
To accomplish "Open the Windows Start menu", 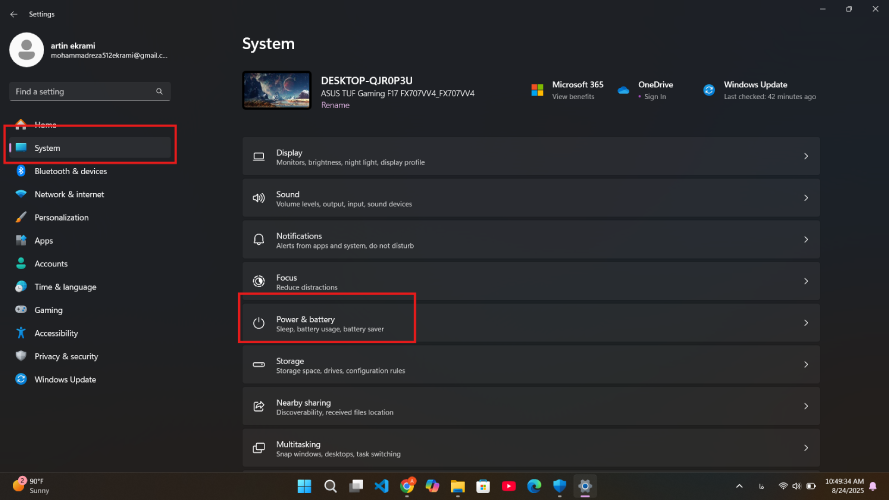I will tap(303, 486).
